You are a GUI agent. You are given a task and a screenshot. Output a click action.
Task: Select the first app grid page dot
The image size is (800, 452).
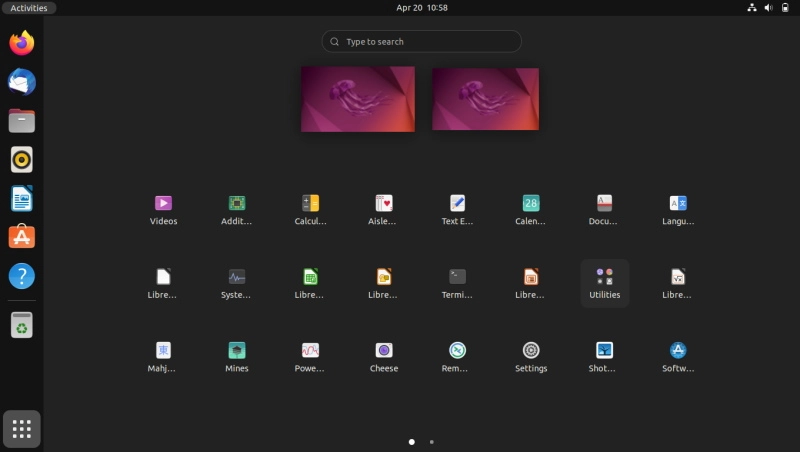coord(412,442)
